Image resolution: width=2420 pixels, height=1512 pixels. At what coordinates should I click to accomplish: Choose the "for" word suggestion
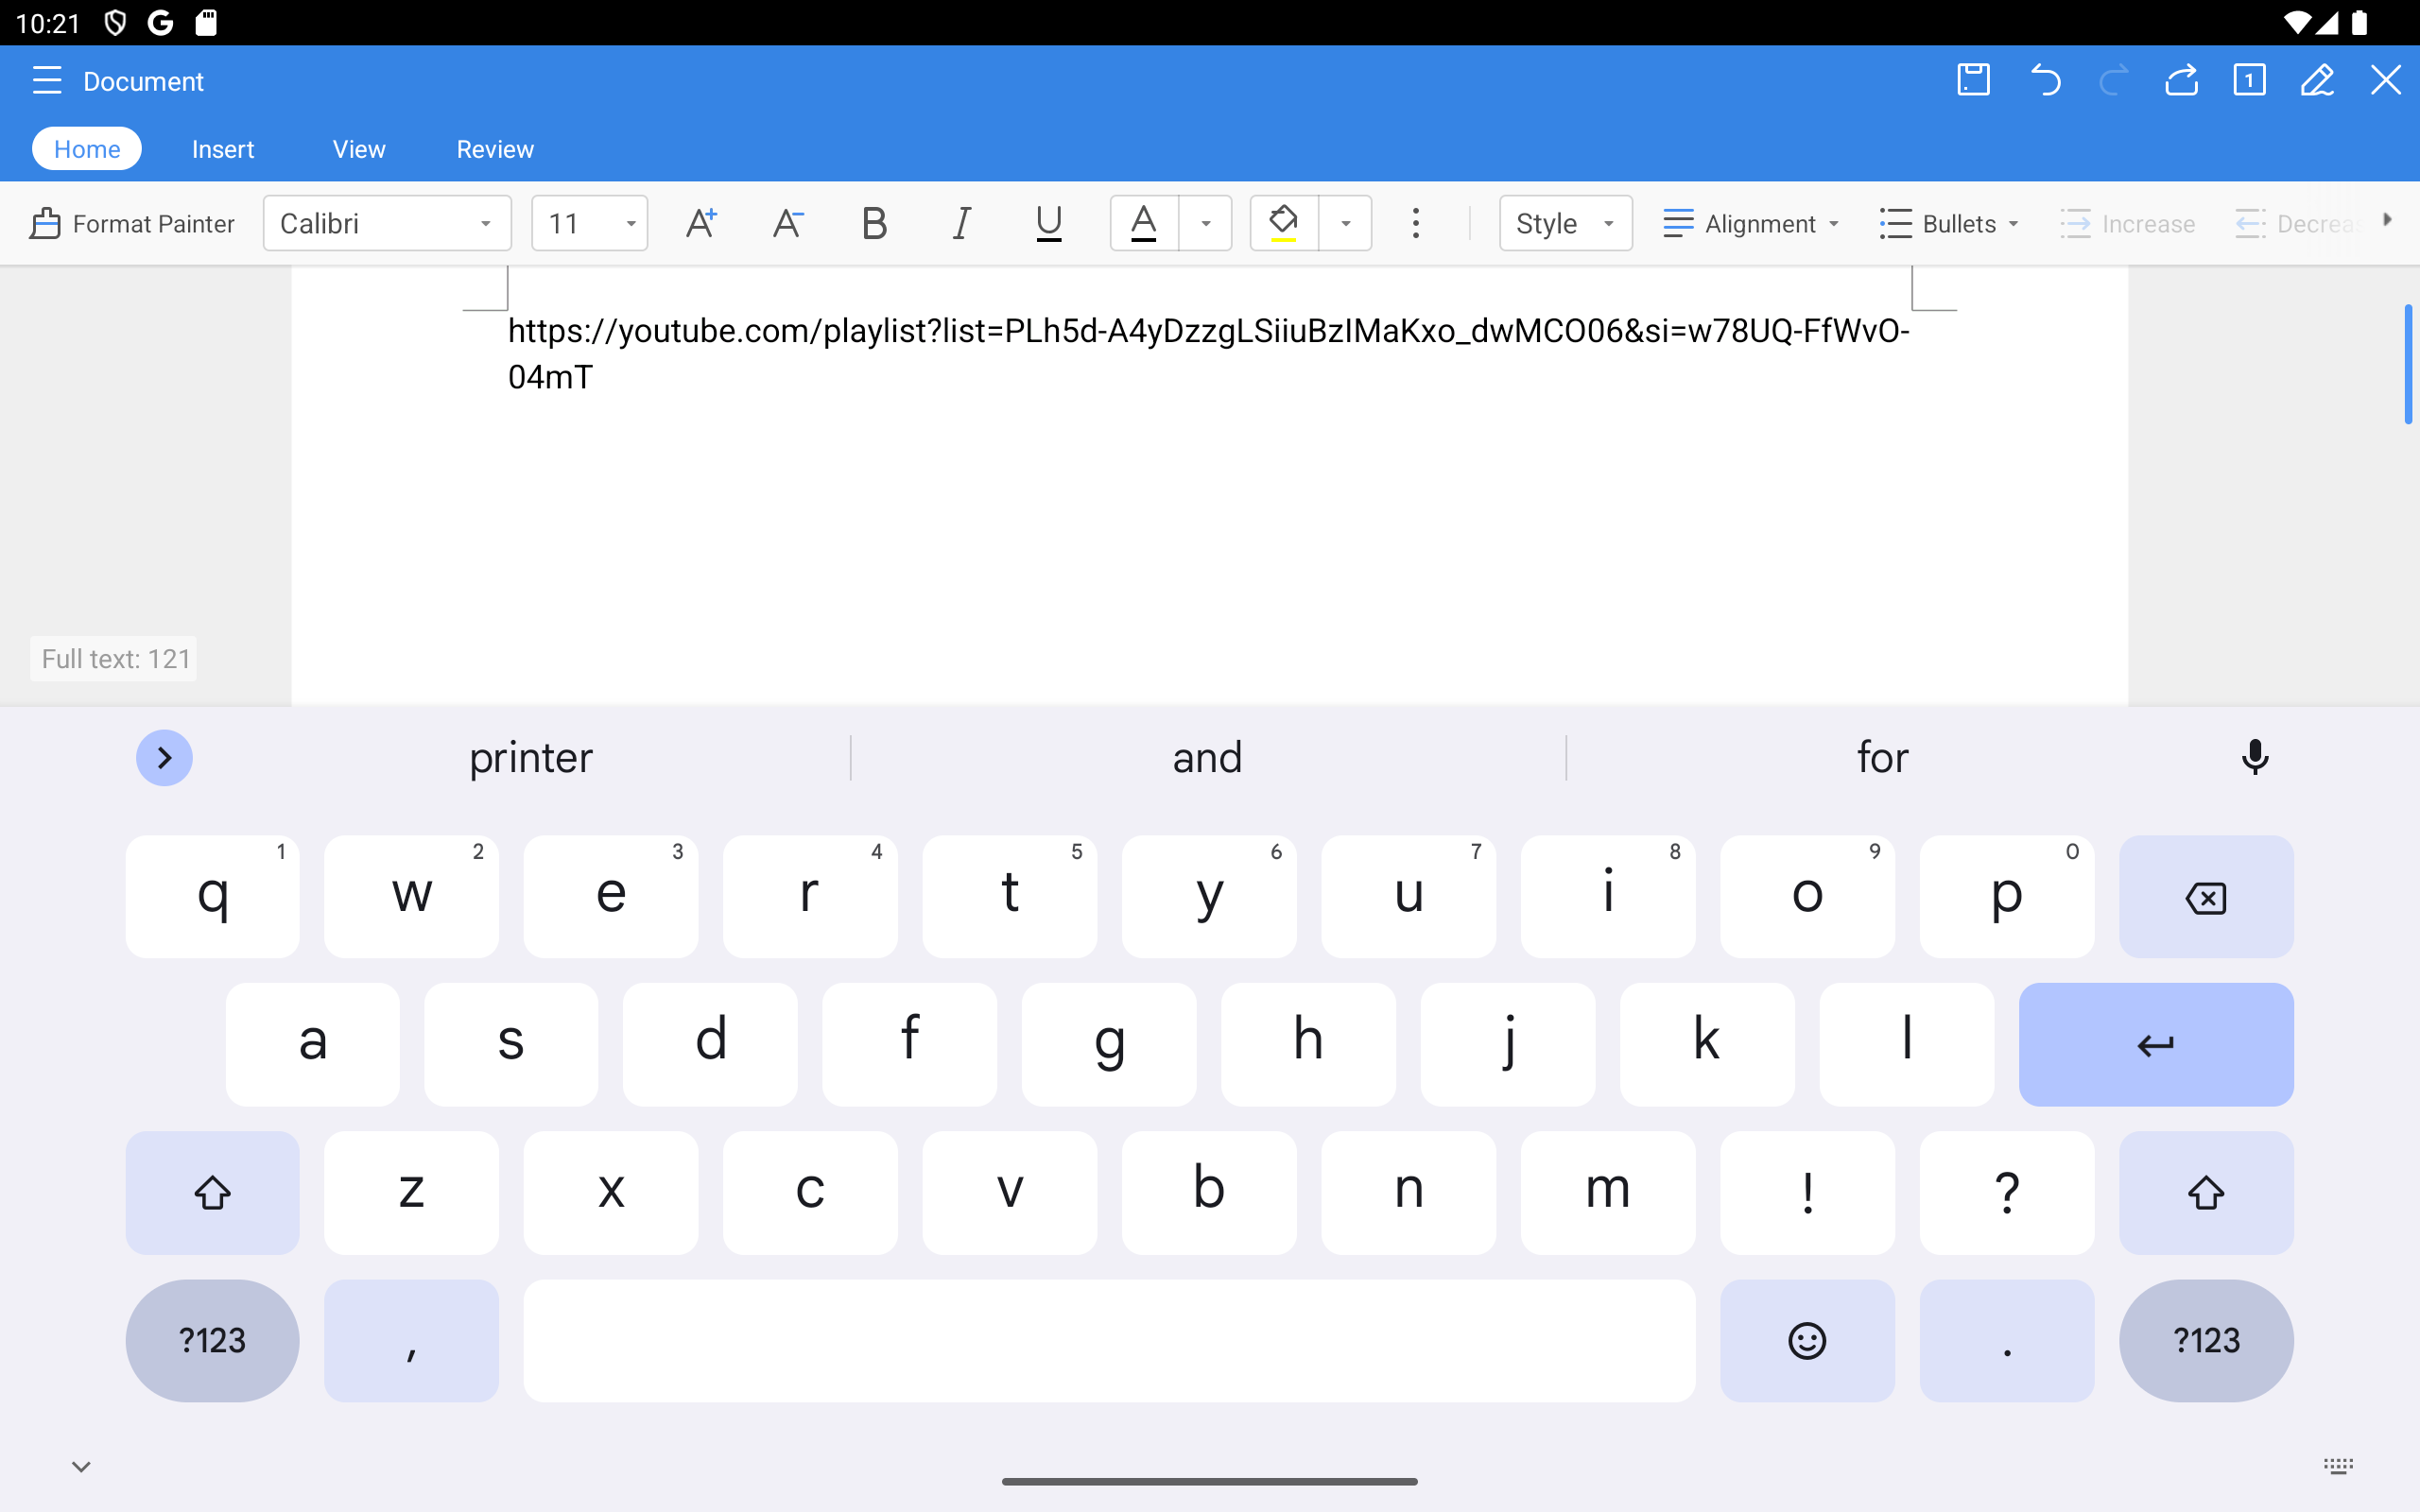point(1882,757)
